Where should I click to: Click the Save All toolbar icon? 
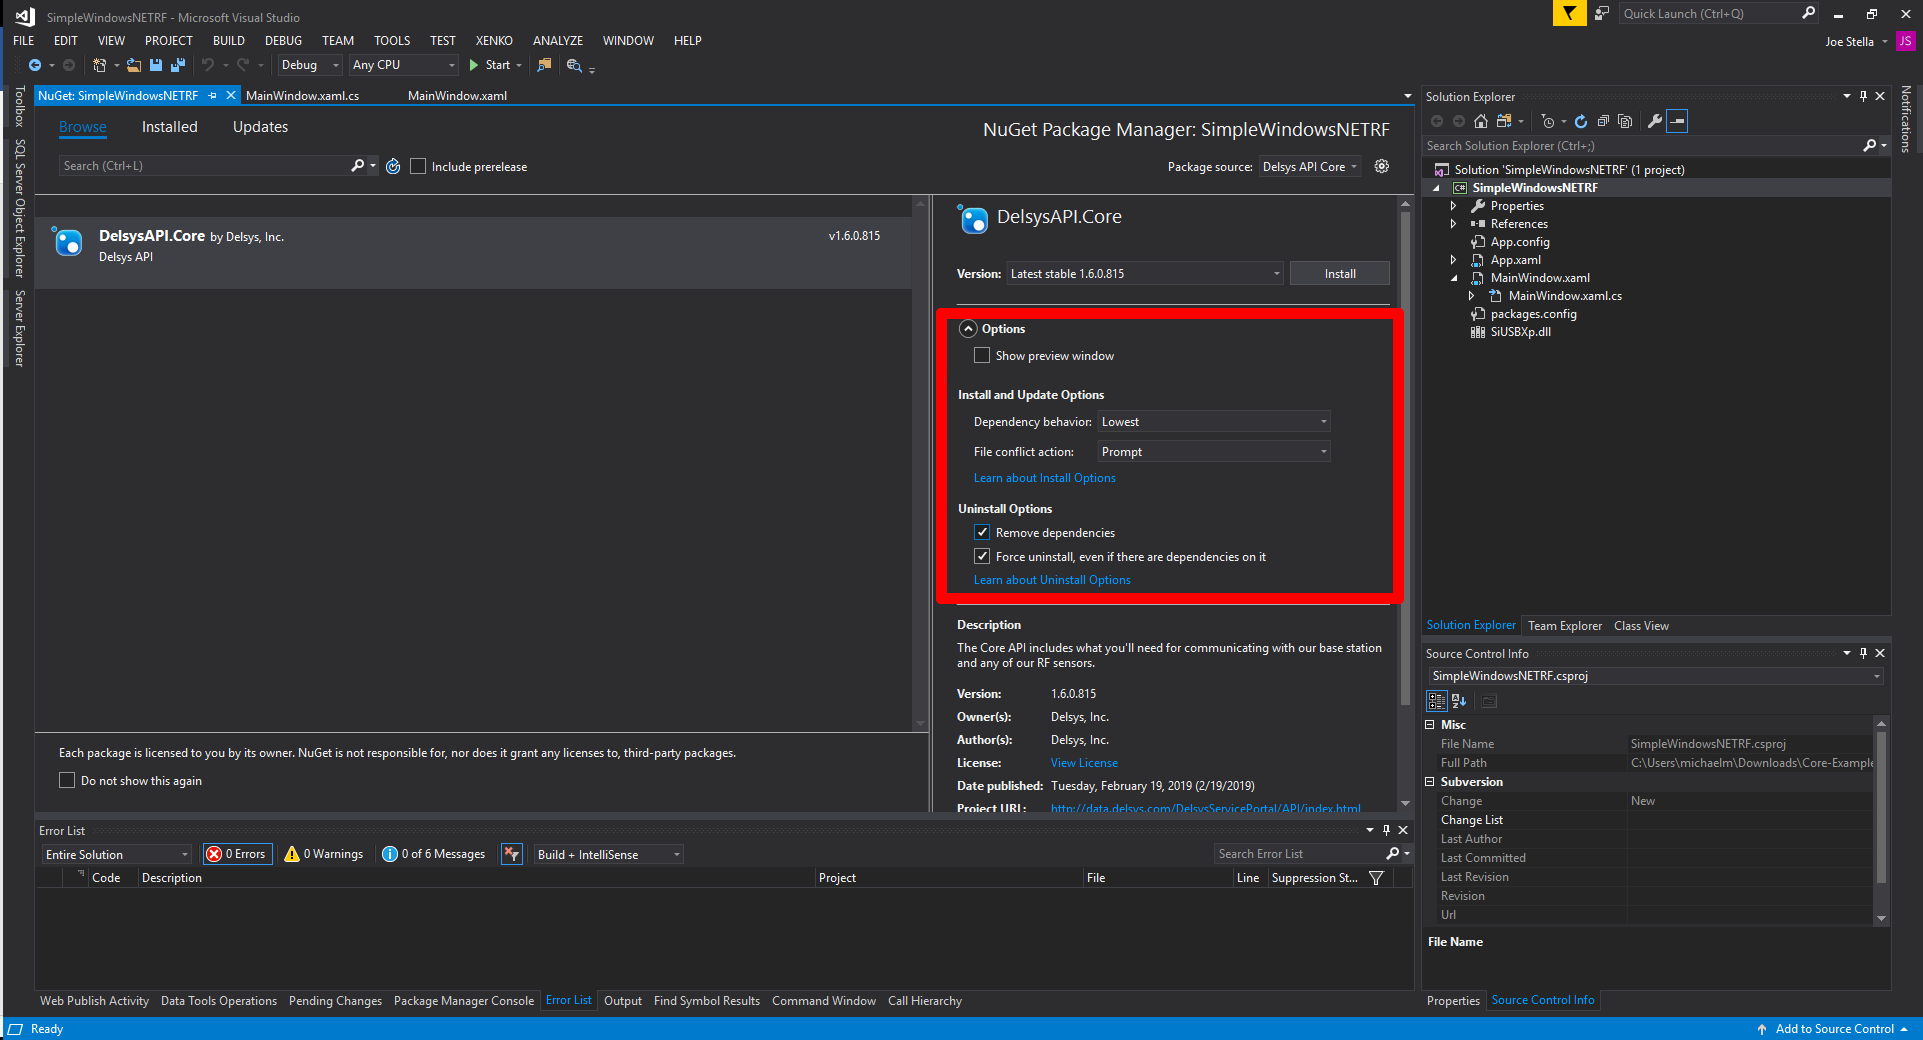coord(178,65)
